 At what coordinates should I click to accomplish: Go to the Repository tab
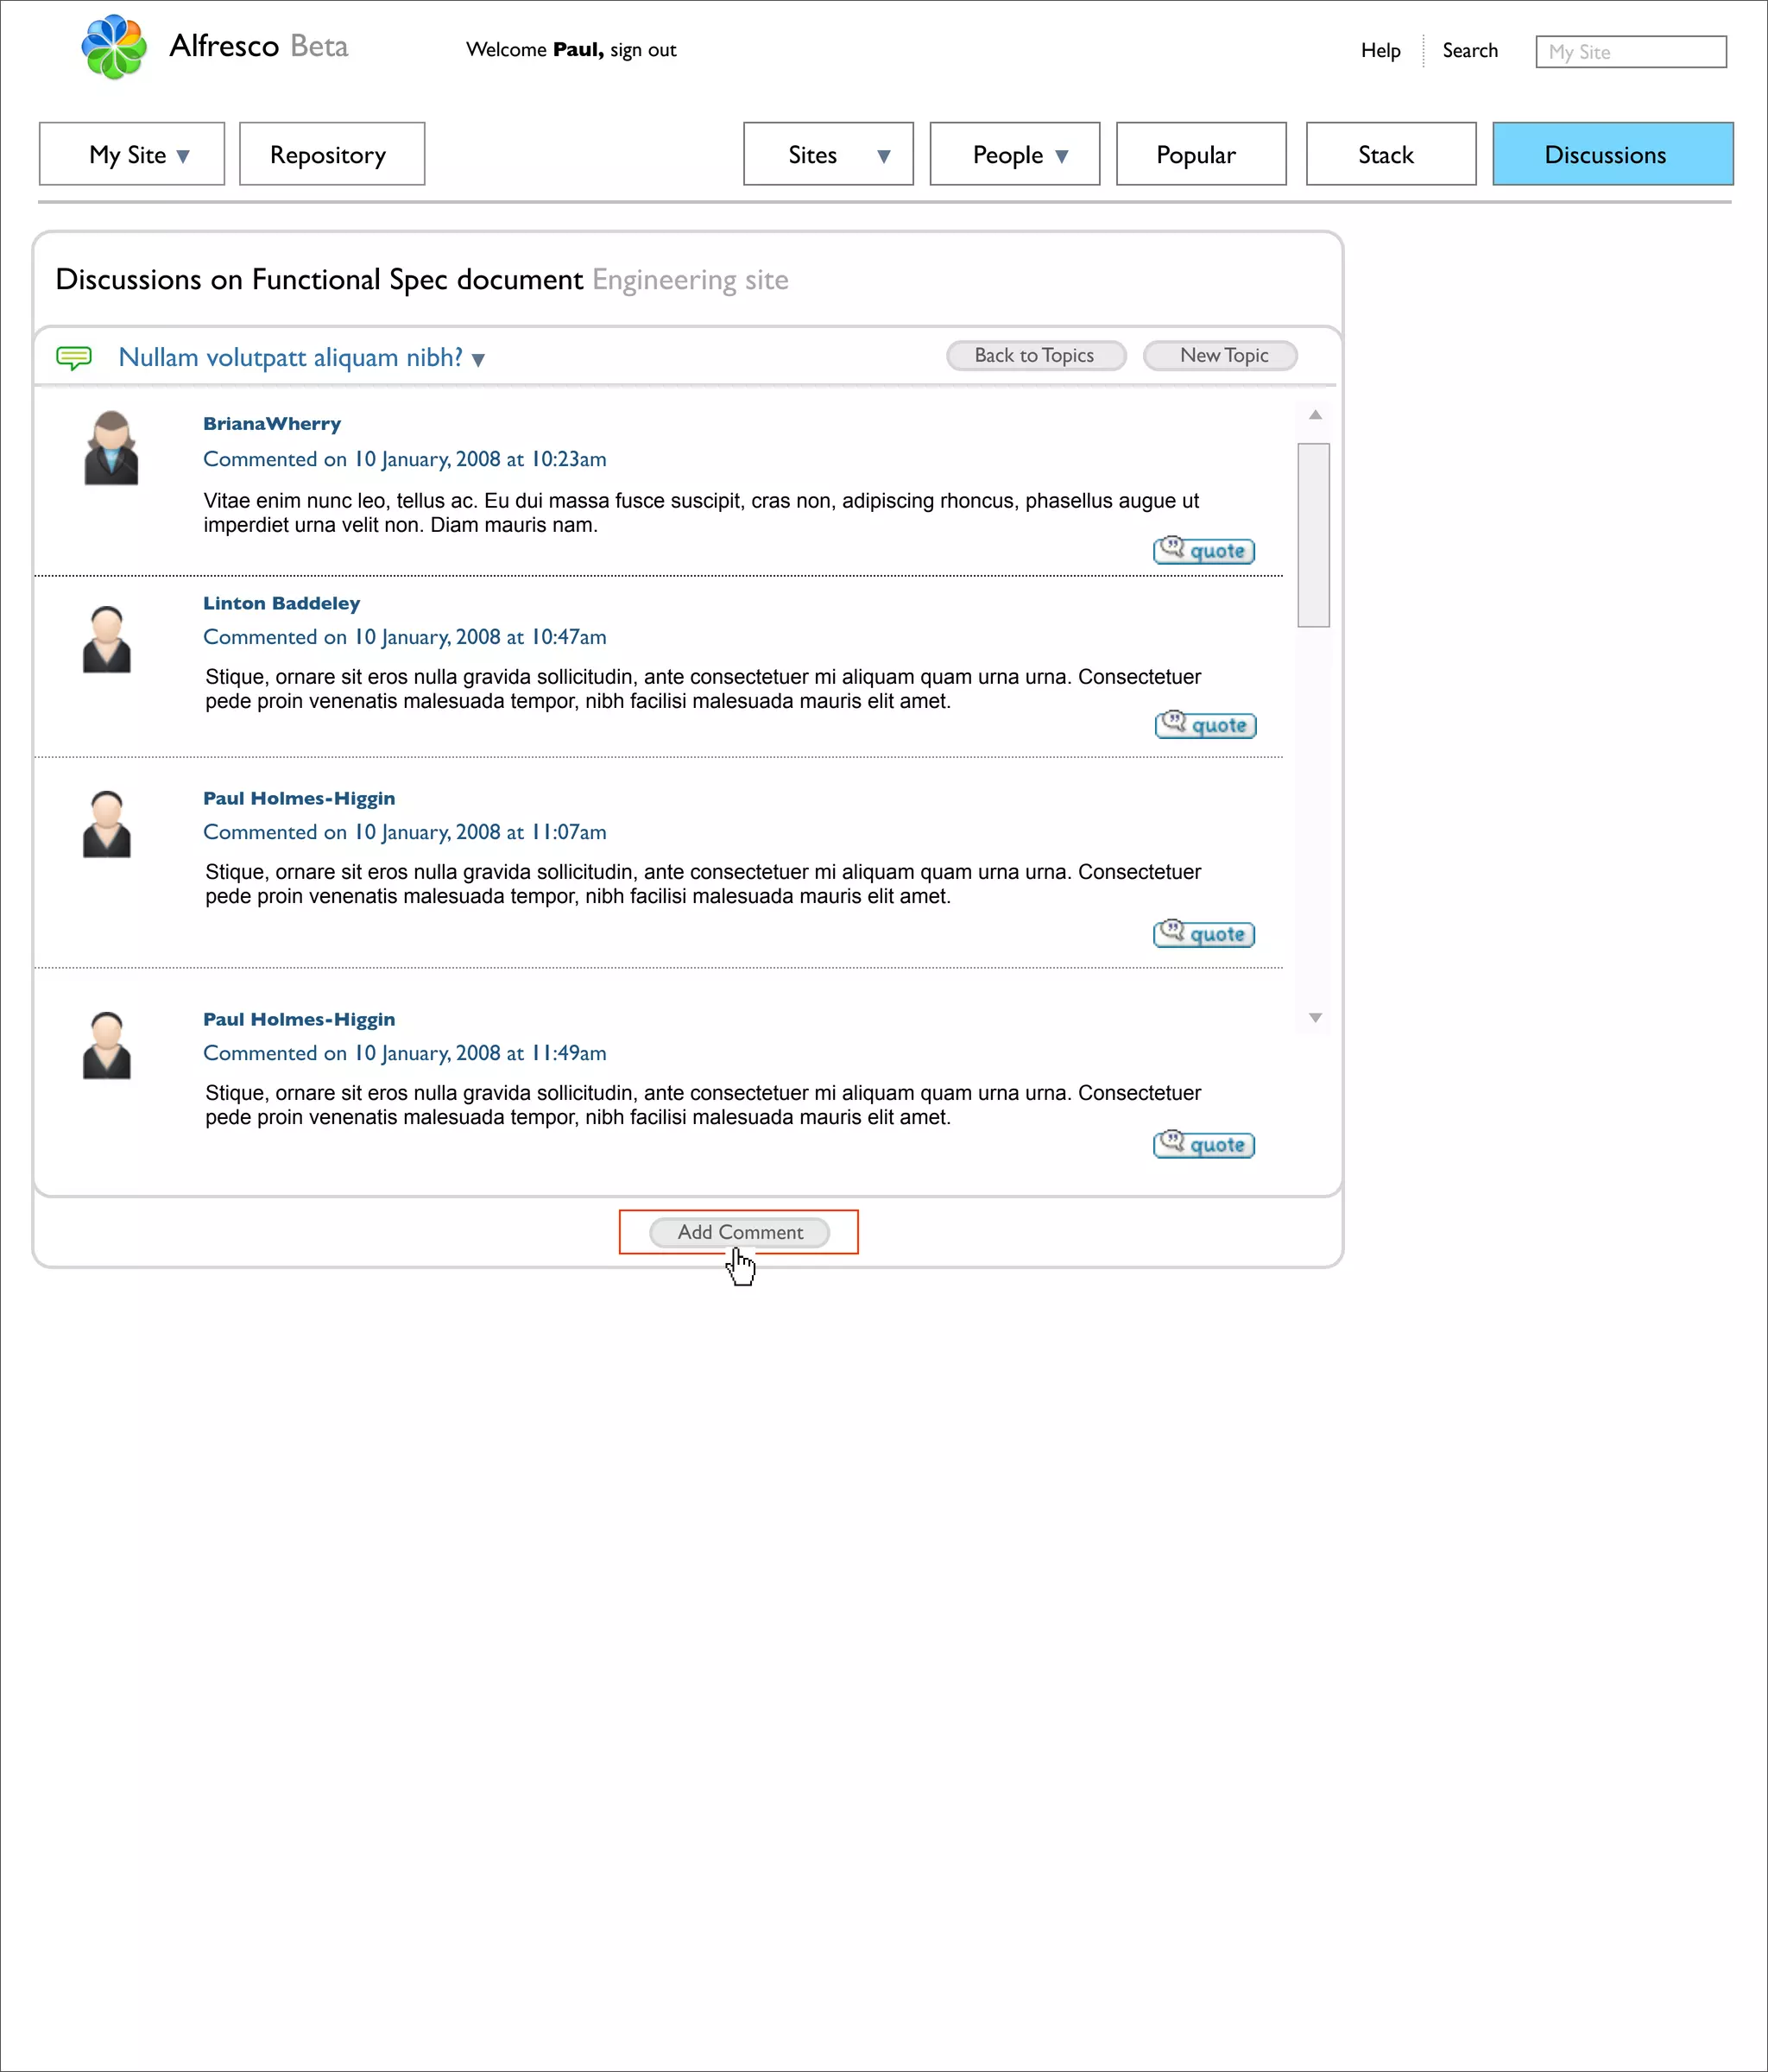pyautogui.click(x=332, y=154)
